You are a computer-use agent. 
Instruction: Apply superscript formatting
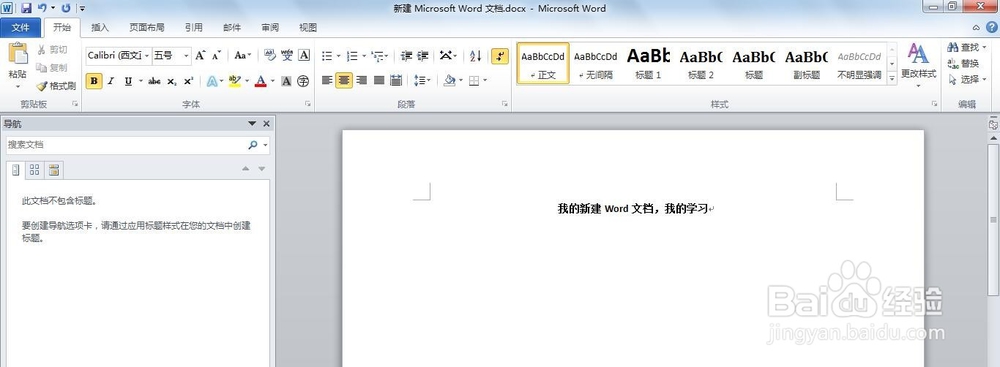tap(188, 81)
